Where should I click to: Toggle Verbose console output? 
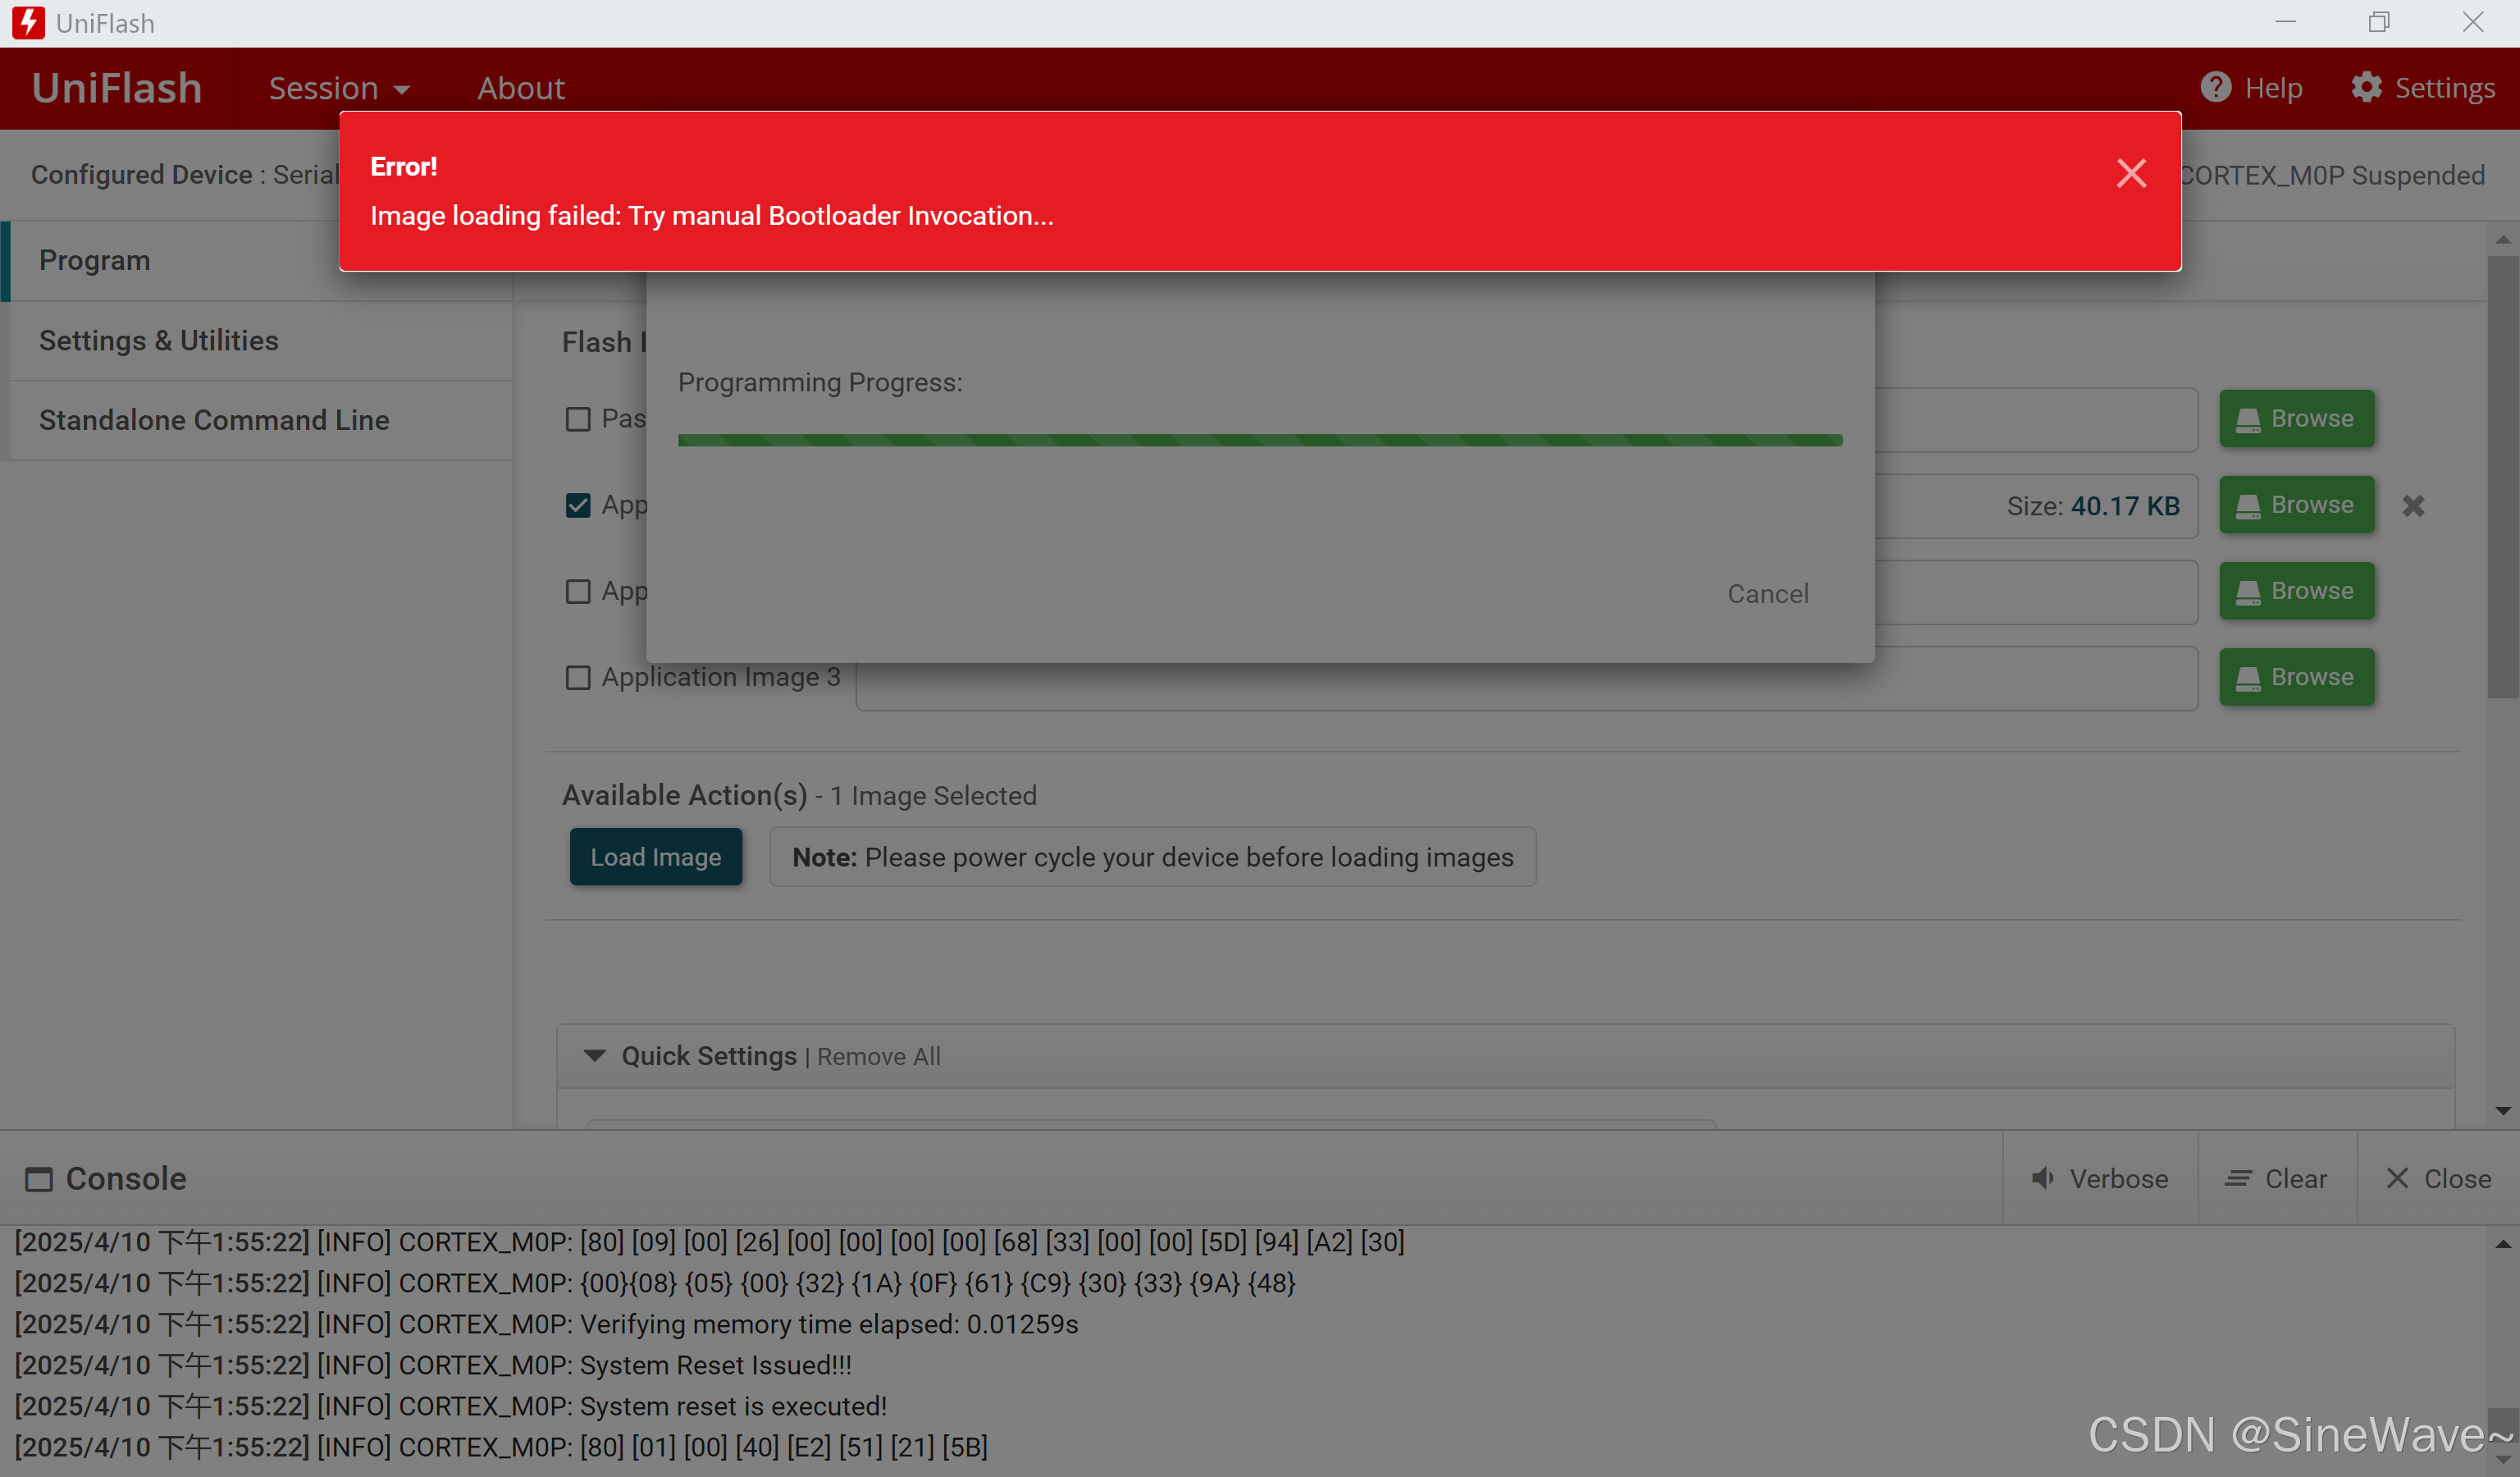pos(2099,1179)
